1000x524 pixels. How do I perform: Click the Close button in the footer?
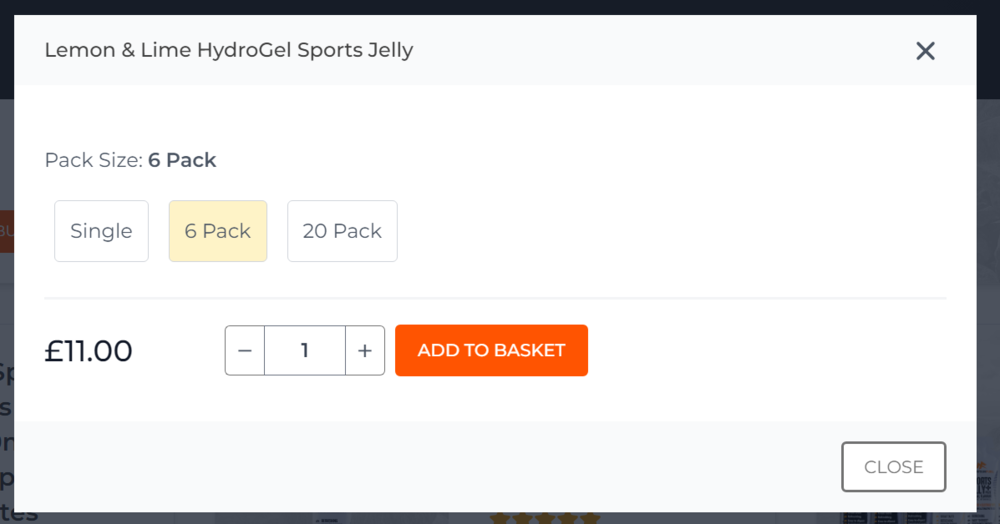coord(893,467)
